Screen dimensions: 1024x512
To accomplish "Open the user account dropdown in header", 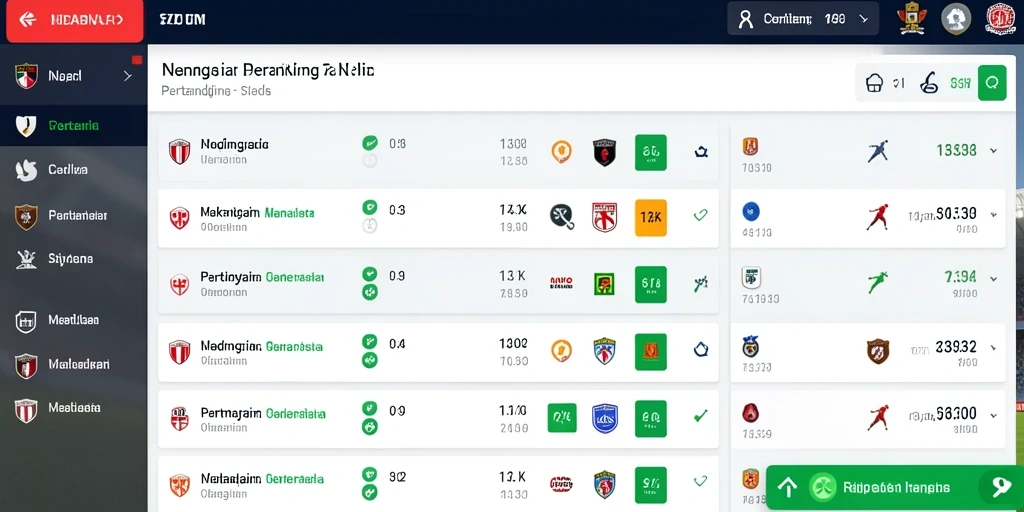I will click(803, 20).
